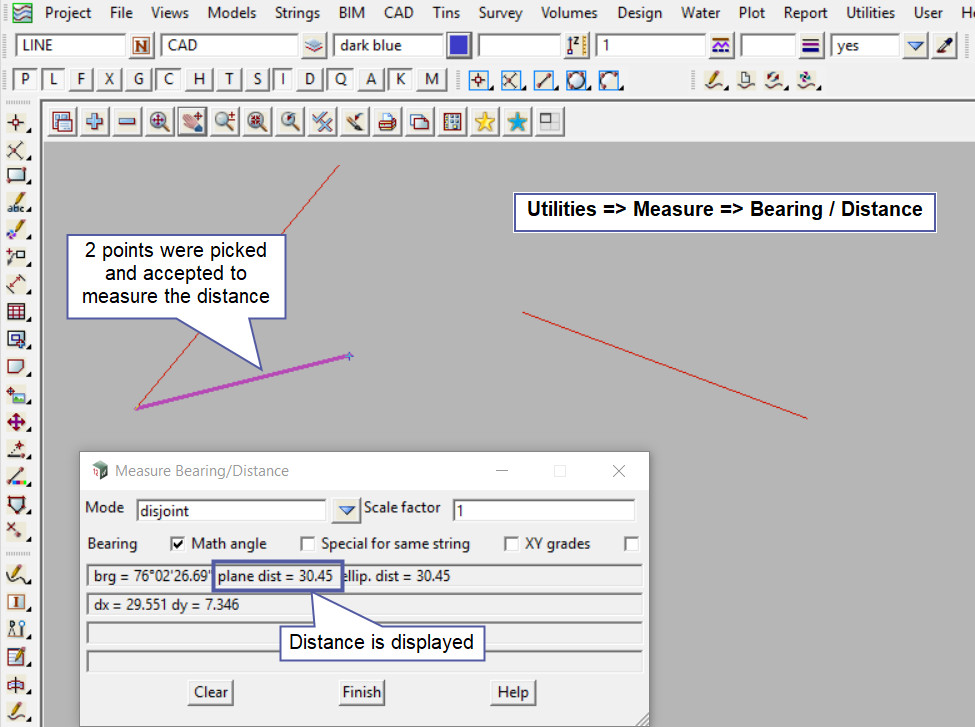Image resolution: width=975 pixels, height=727 pixels.
Task: Open the Utilities menu
Action: click(x=870, y=13)
